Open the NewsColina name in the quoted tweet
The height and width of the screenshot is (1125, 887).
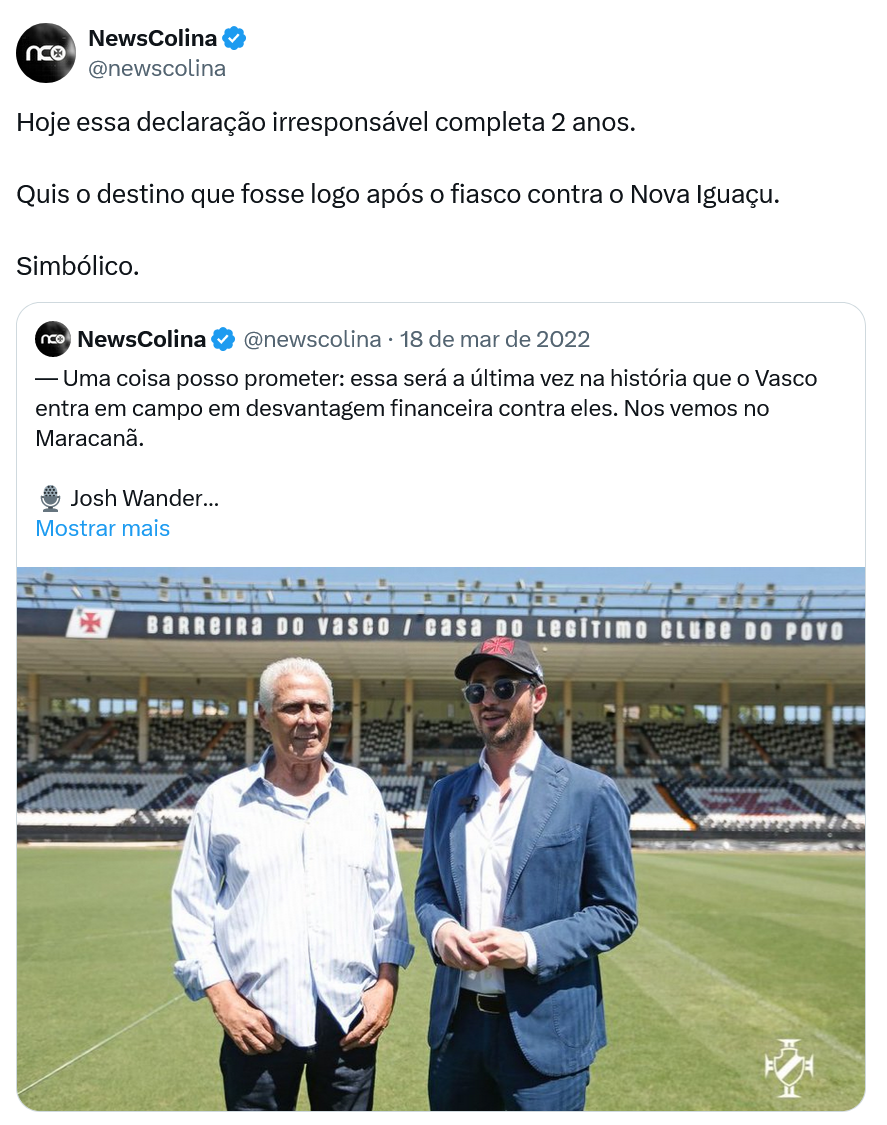(141, 339)
